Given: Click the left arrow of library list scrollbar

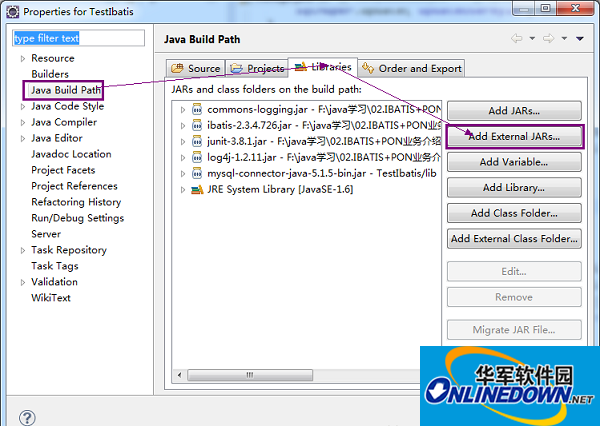Looking at the screenshot, I should [x=179, y=375].
